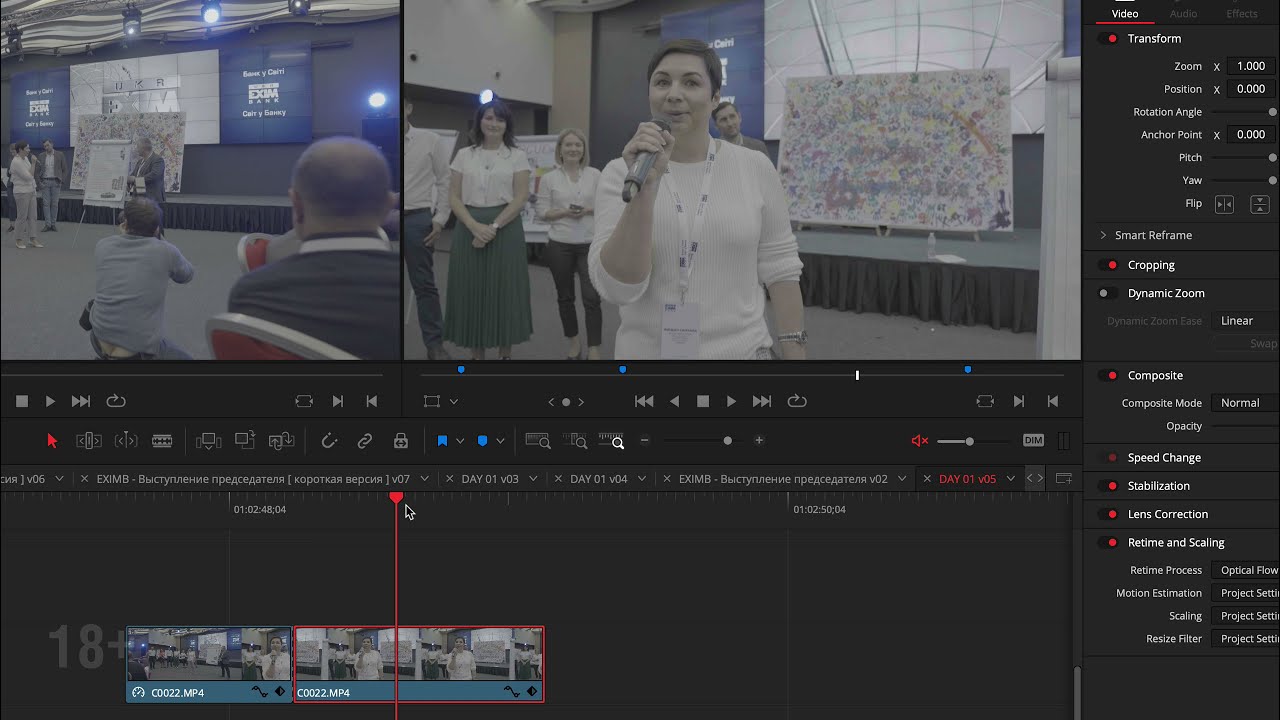This screenshot has height=720, width=1280.
Task: Activate the Dynamic Trim Mode tool
Action: [126, 441]
